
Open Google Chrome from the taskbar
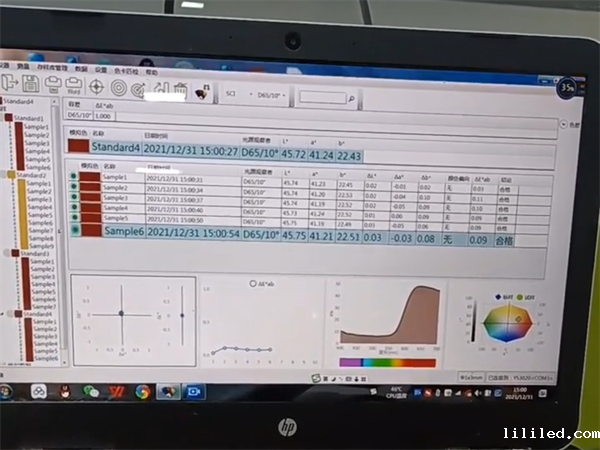[143, 391]
